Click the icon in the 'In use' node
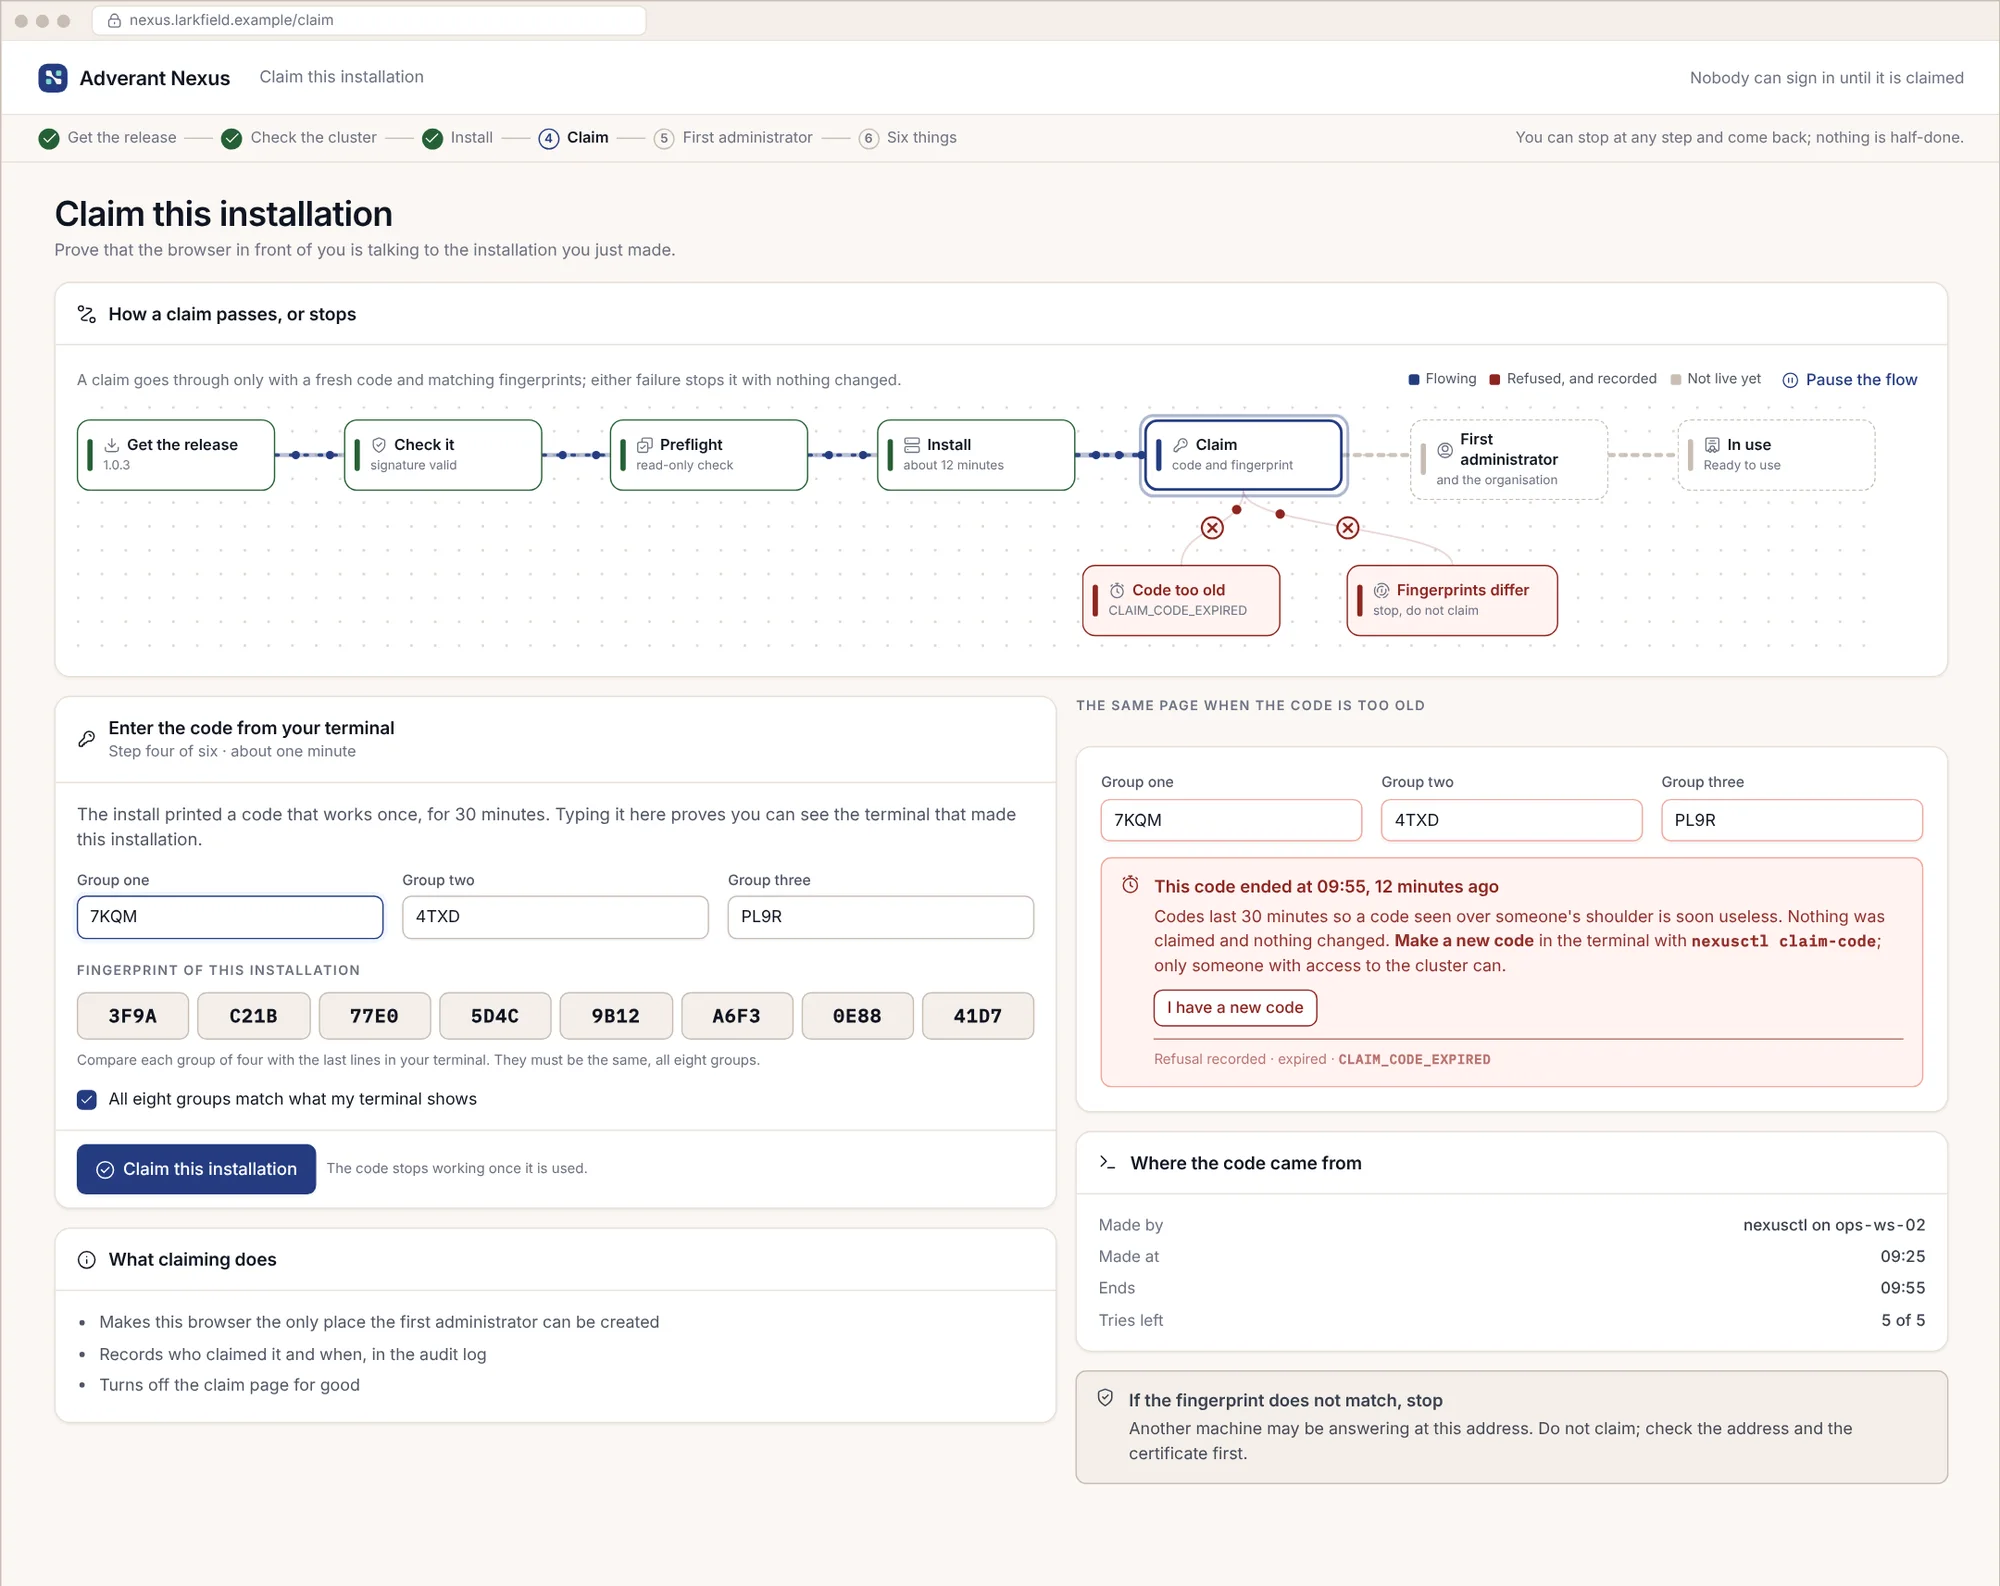The width and height of the screenshot is (2000, 1586). (1712, 445)
